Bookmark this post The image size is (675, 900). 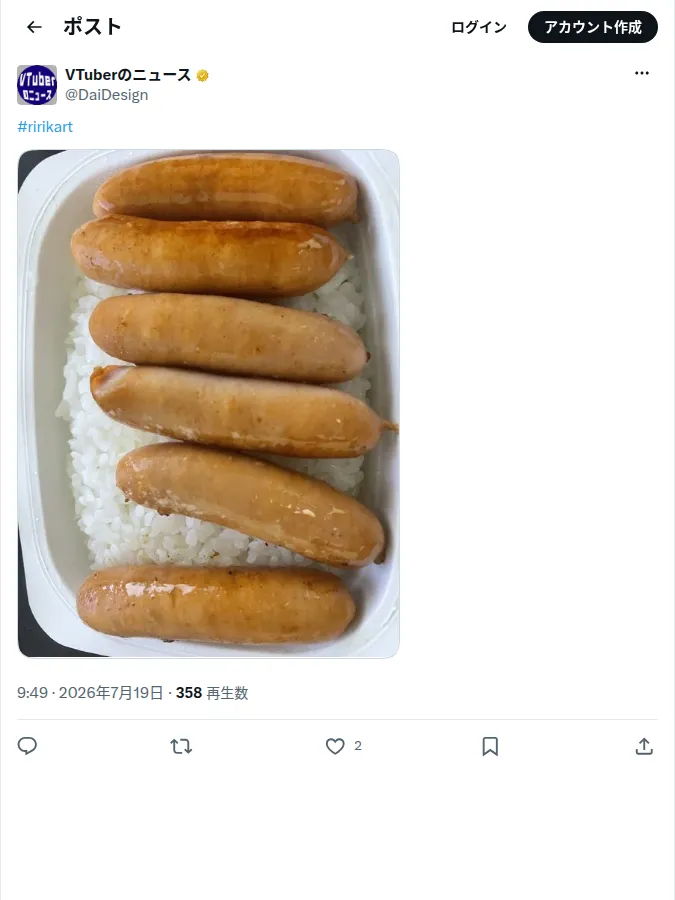click(490, 746)
